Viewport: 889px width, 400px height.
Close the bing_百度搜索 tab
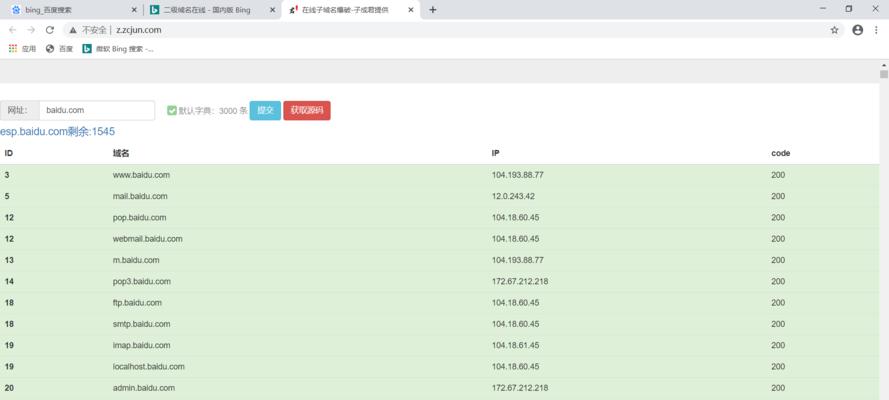coord(134,10)
